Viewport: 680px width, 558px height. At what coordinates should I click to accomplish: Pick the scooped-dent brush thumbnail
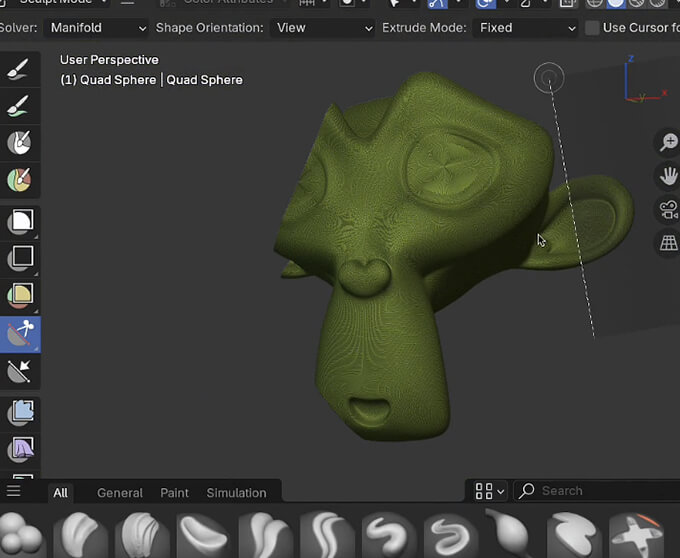(x=204, y=535)
